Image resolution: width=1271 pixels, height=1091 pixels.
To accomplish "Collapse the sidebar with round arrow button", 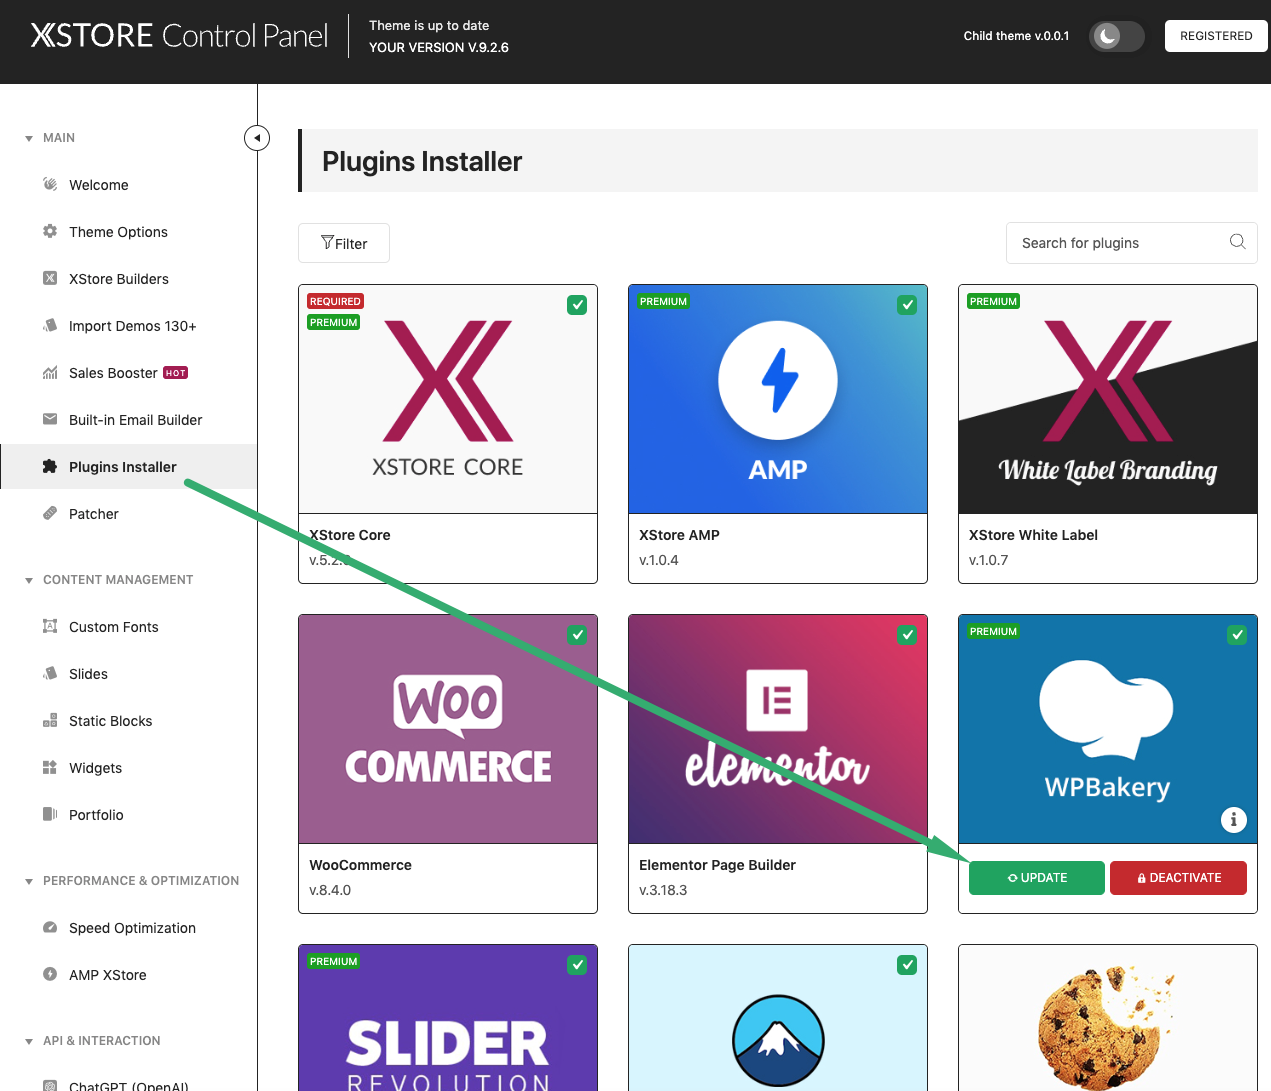I will 257,138.
